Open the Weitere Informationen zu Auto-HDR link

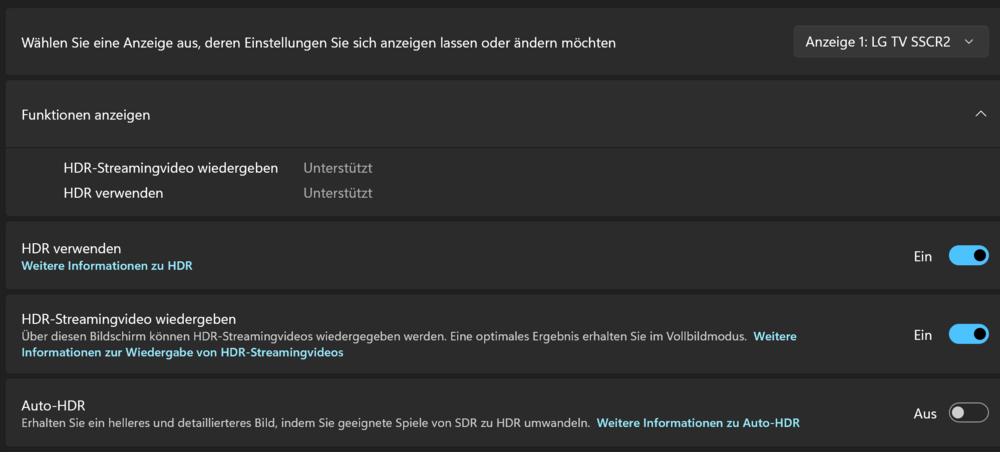698,423
